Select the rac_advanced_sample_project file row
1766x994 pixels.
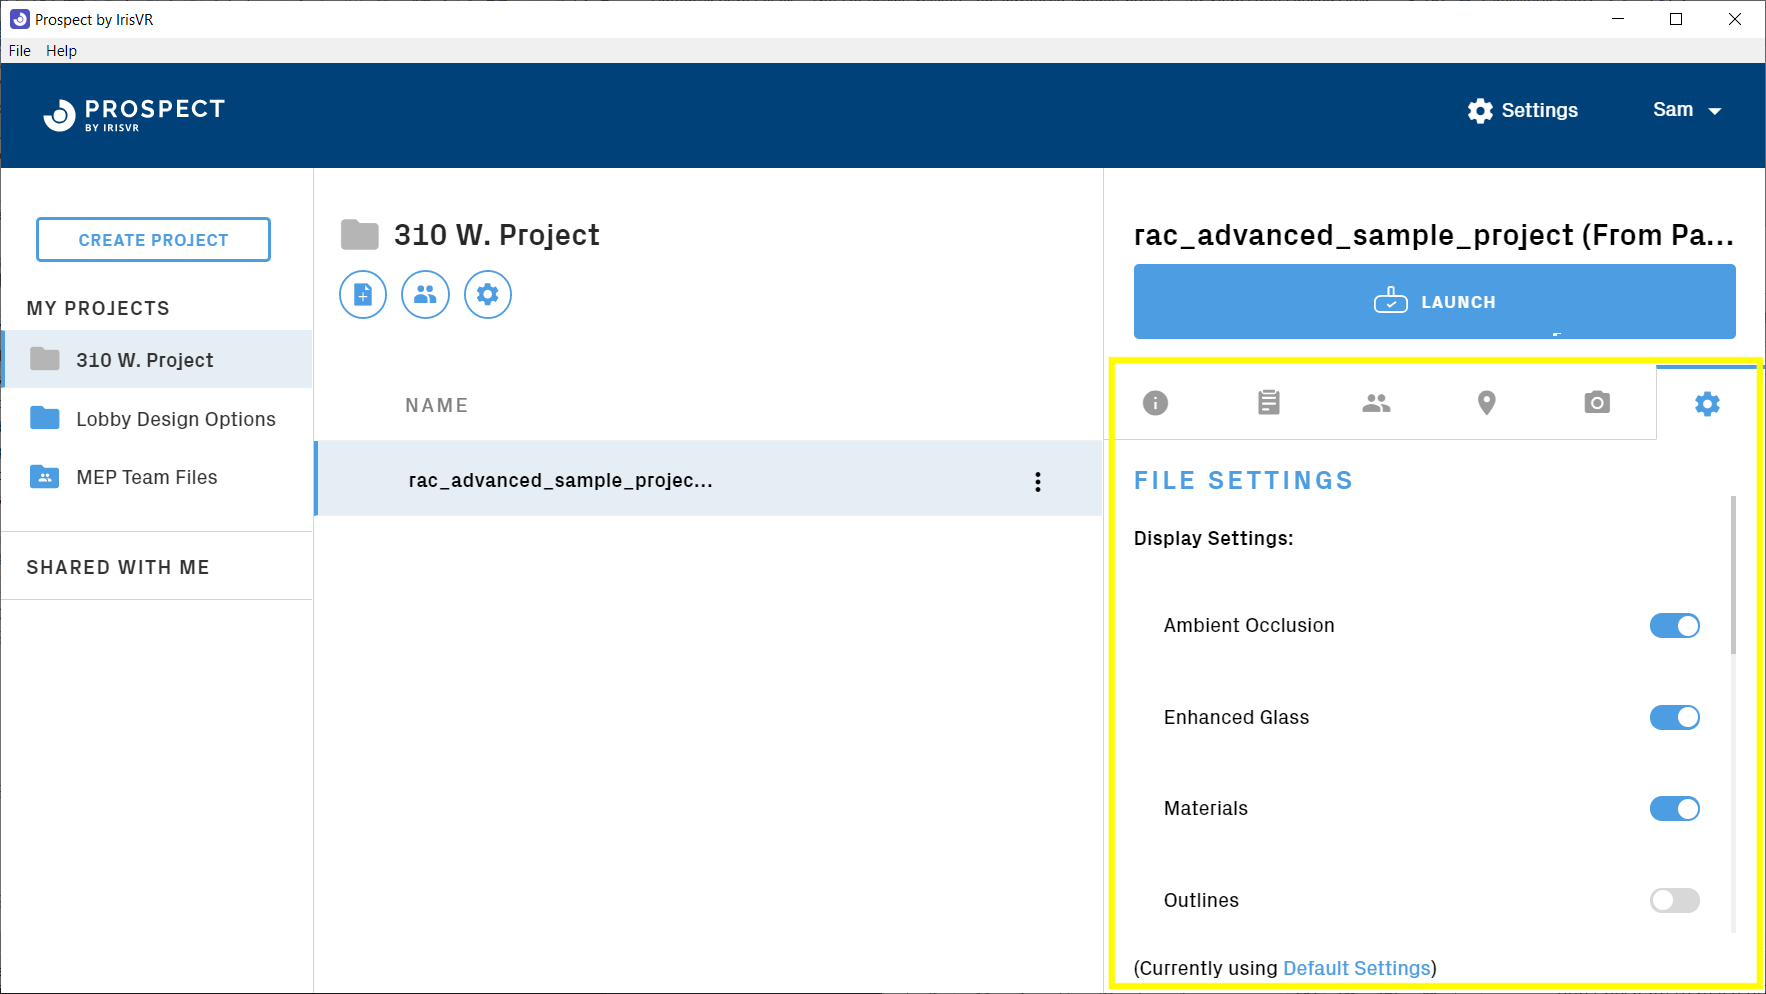click(709, 479)
